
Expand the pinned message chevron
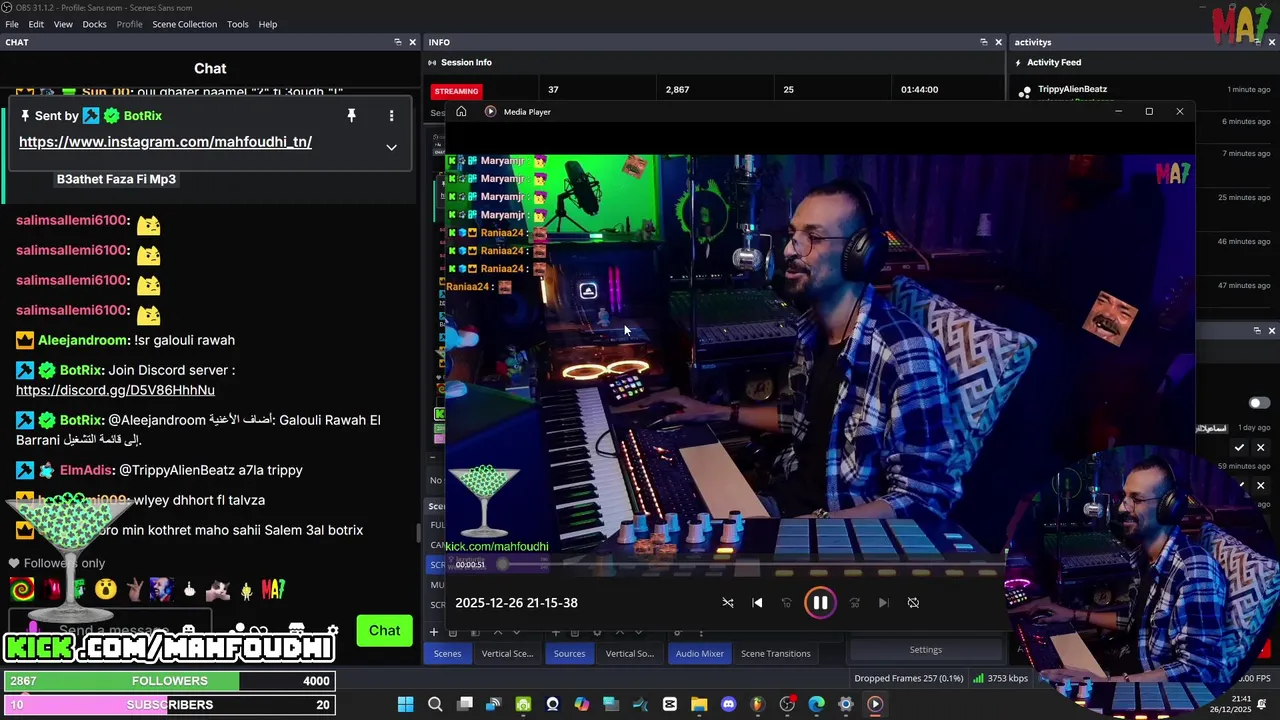(391, 147)
